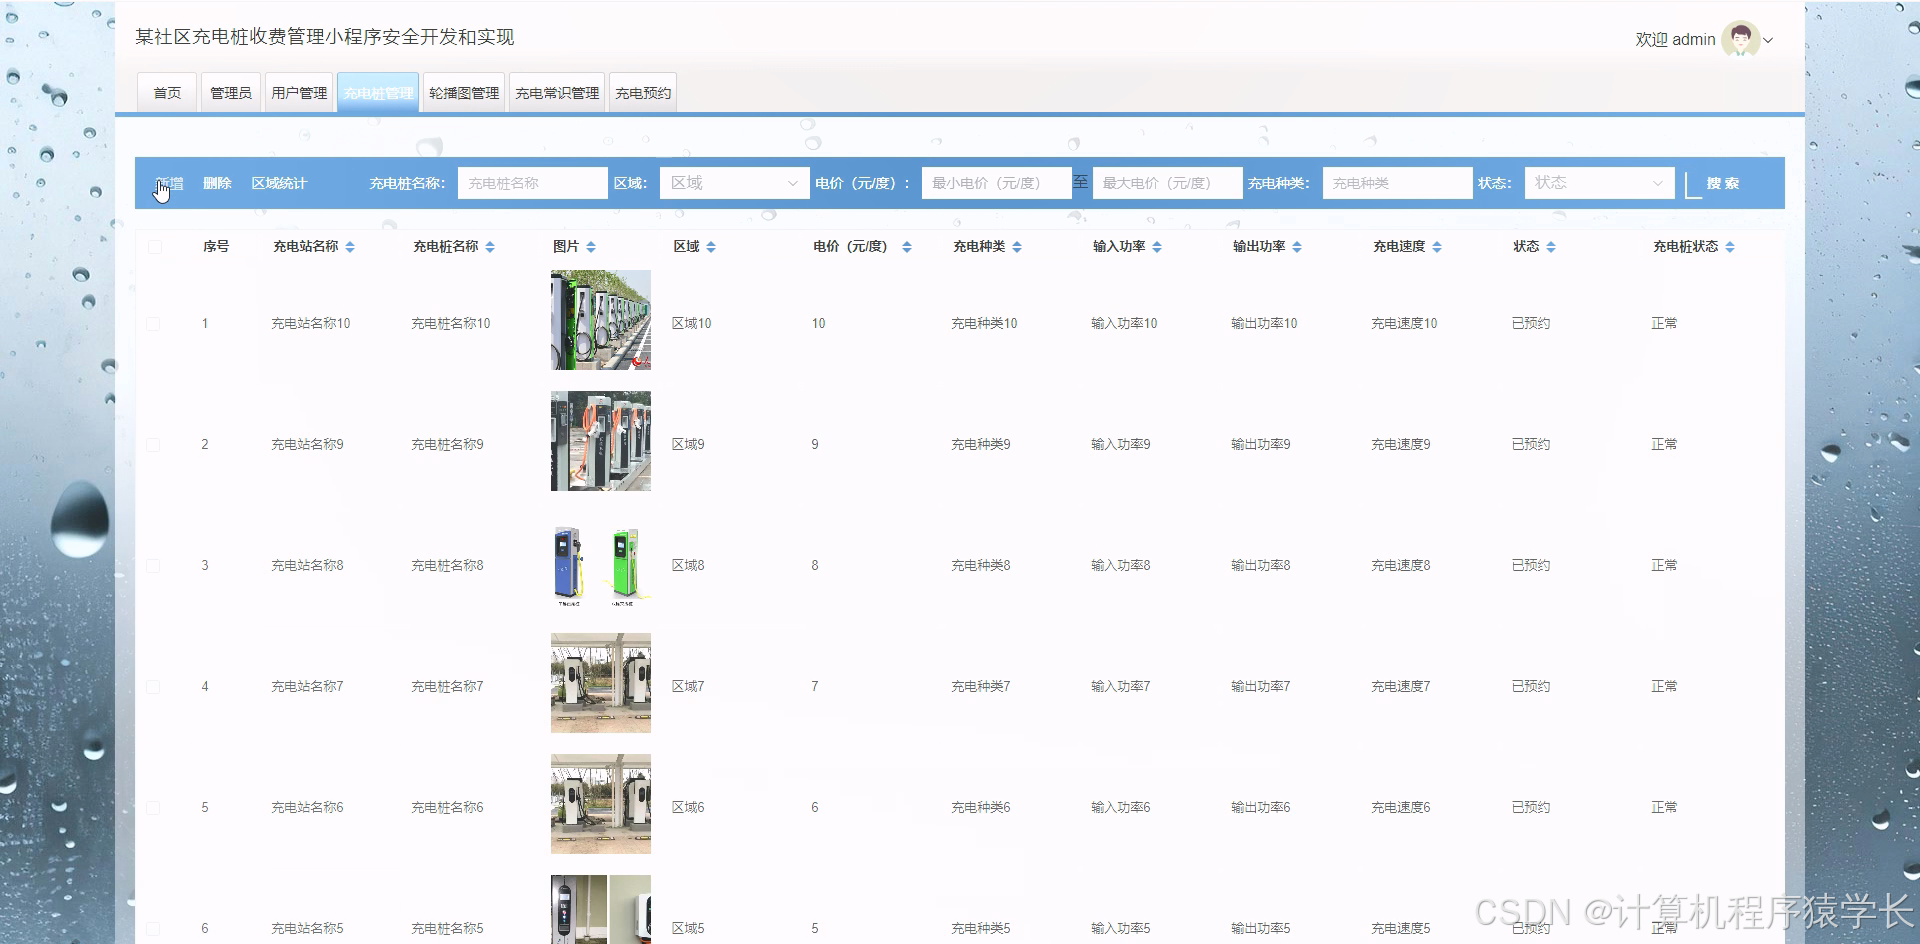
Task: Focus the 最小电价 input field
Action: coord(997,183)
